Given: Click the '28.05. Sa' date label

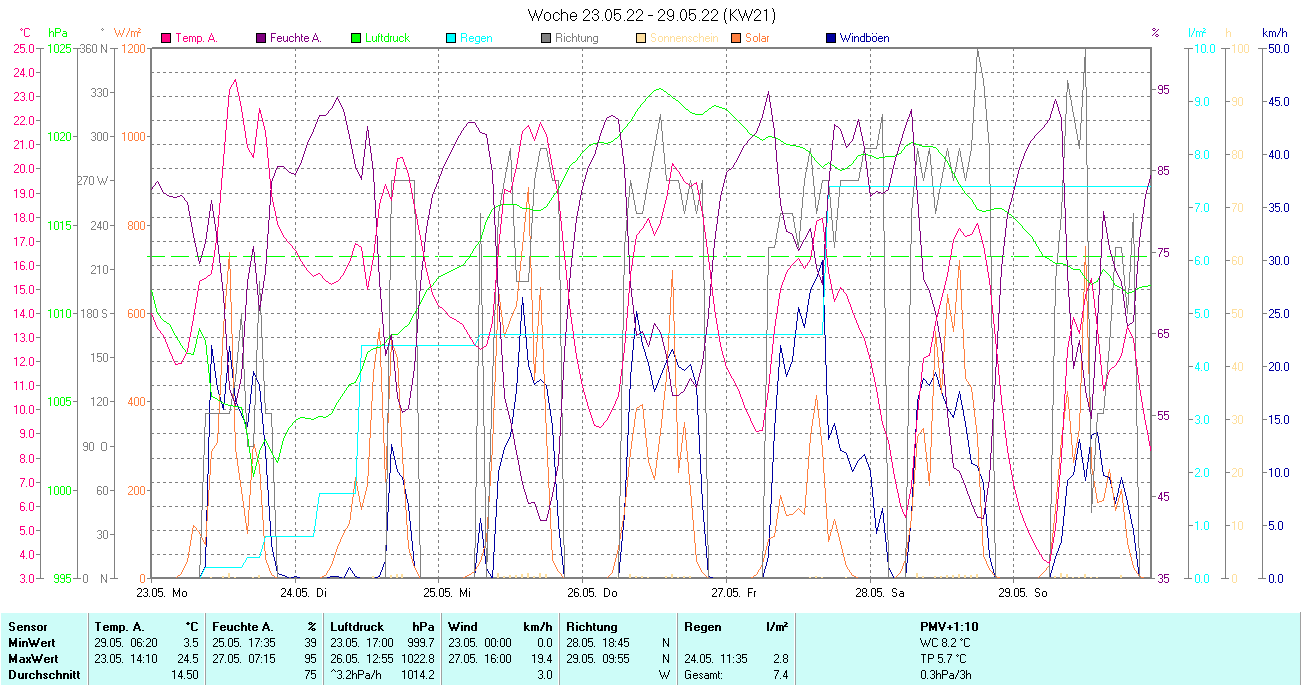Looking at the screenshot, I should [x=879, y=592].
